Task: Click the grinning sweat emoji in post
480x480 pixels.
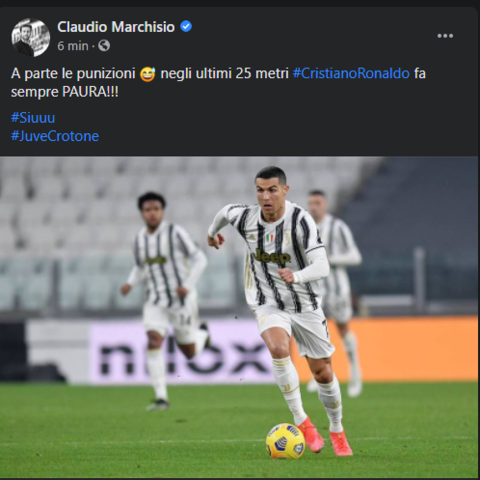Action: tap(148, 74)
